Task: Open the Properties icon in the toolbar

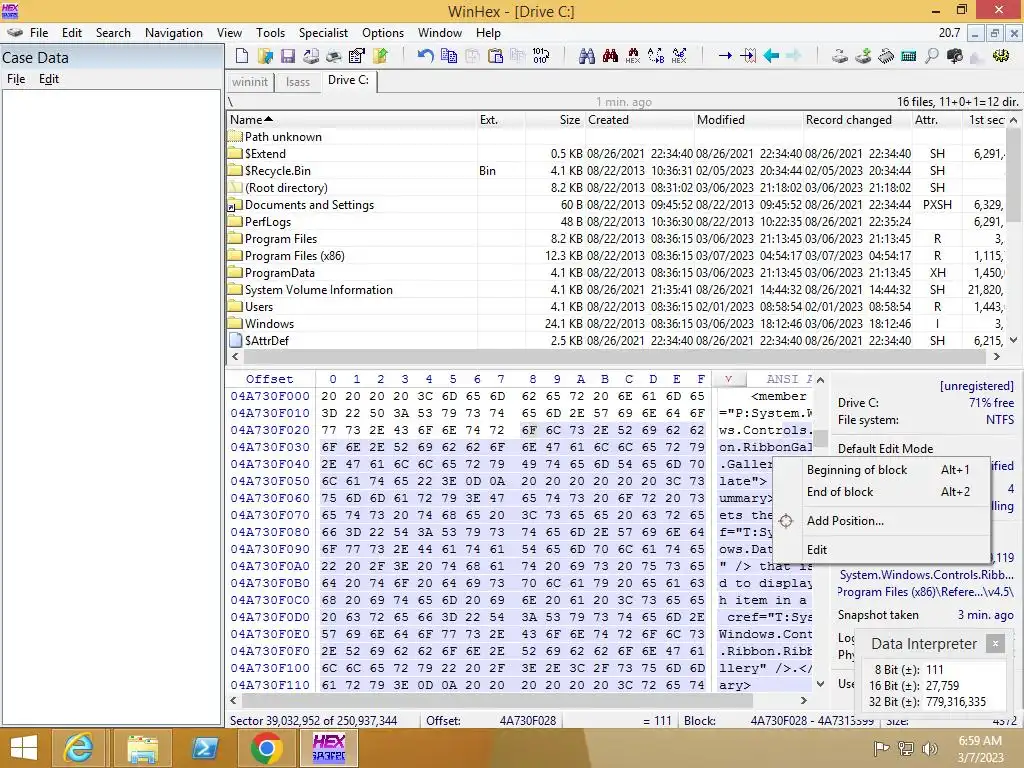Action: [x=357, y=56]
